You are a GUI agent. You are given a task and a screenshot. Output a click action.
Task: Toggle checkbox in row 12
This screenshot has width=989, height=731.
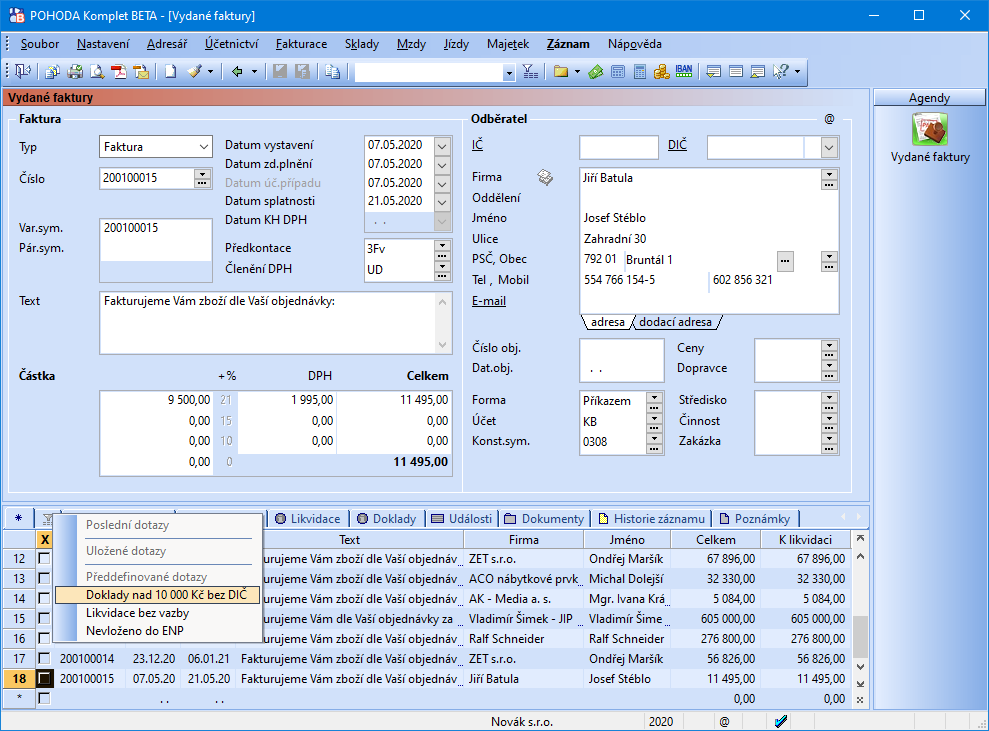[44, 558]
